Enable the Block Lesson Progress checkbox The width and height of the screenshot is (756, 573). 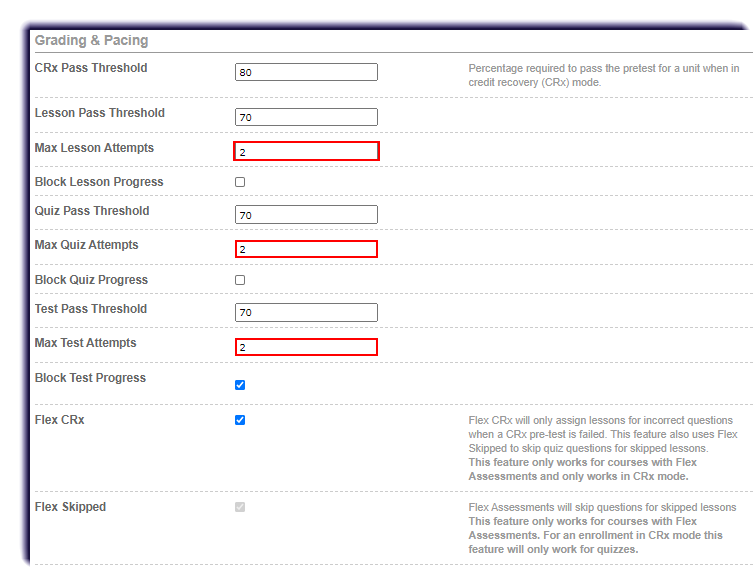[240, 182]
